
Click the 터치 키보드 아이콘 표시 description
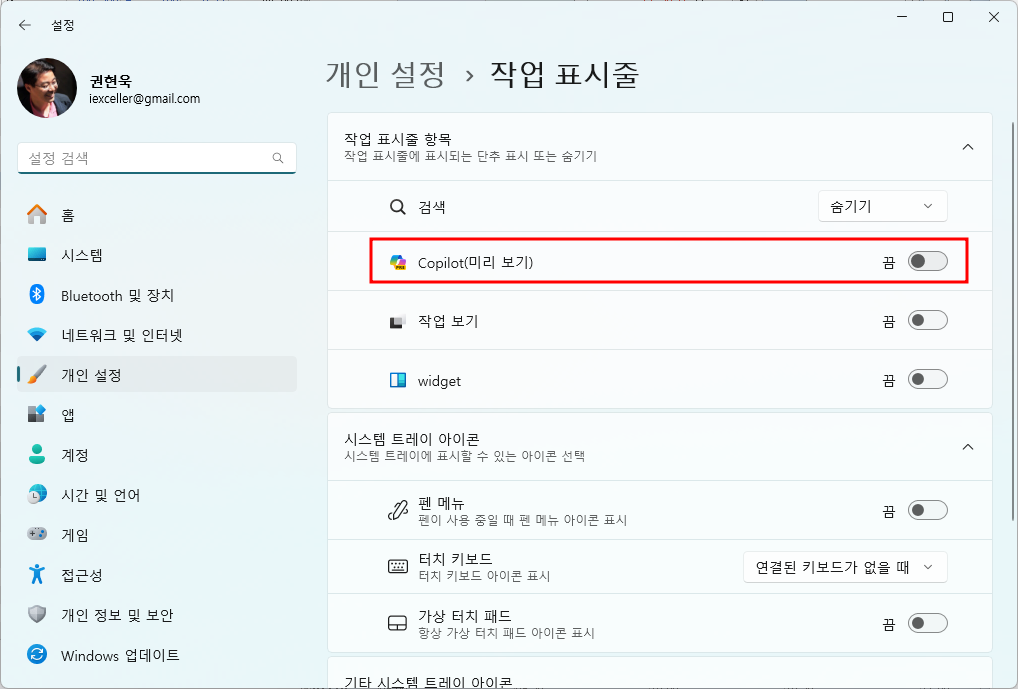[484, 576]
